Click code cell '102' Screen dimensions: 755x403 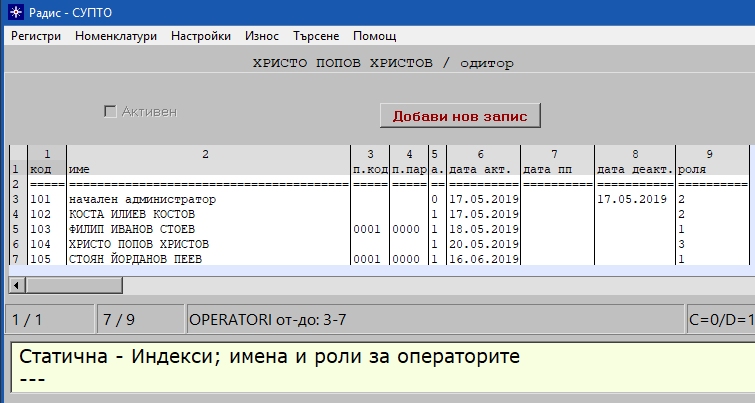[x=47, y=214]
